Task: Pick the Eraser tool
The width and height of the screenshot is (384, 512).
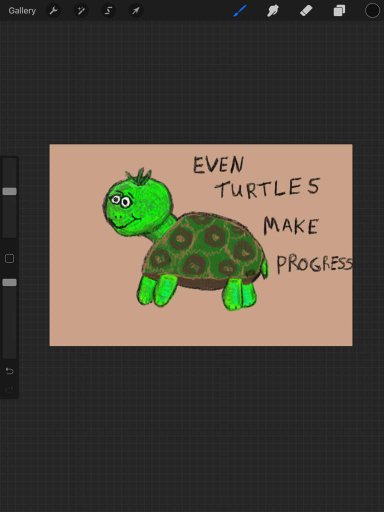Action: pyautogui.click(x=306, y=11)
